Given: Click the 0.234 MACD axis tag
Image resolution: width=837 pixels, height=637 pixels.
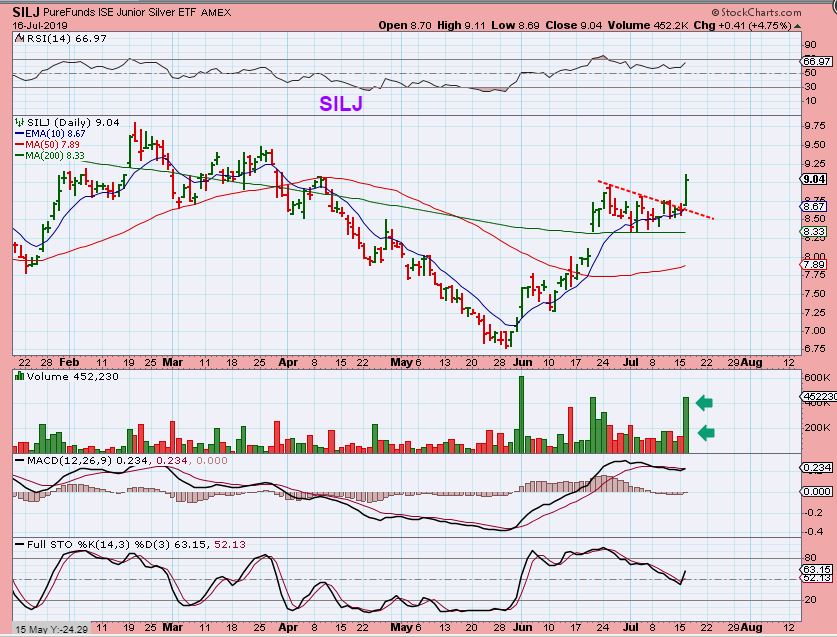Looking at the screenshot, I should [817, 468].
